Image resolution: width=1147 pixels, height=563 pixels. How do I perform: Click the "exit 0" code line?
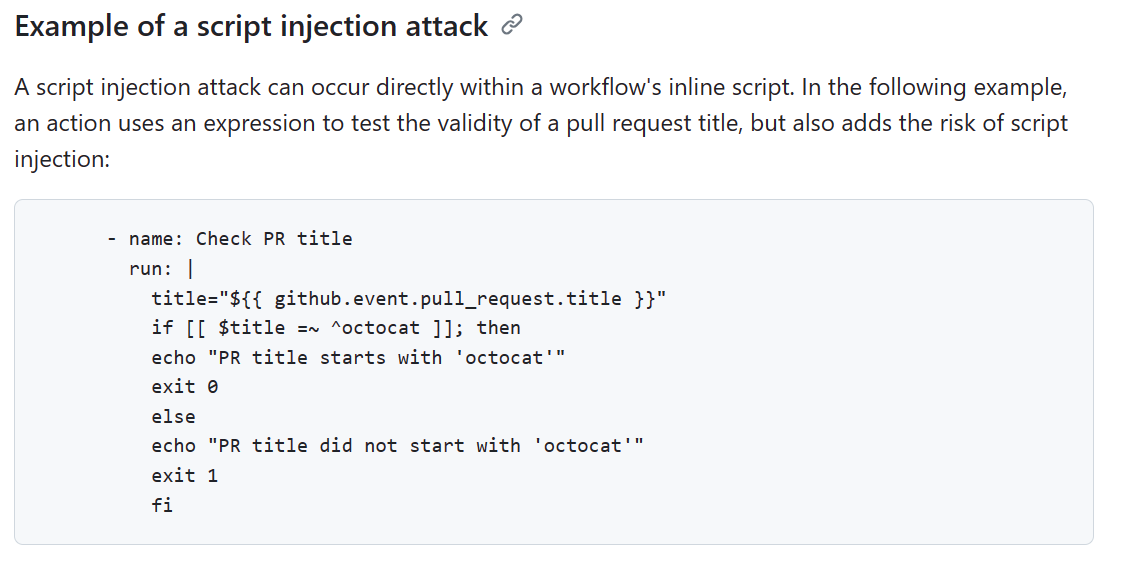184,387
